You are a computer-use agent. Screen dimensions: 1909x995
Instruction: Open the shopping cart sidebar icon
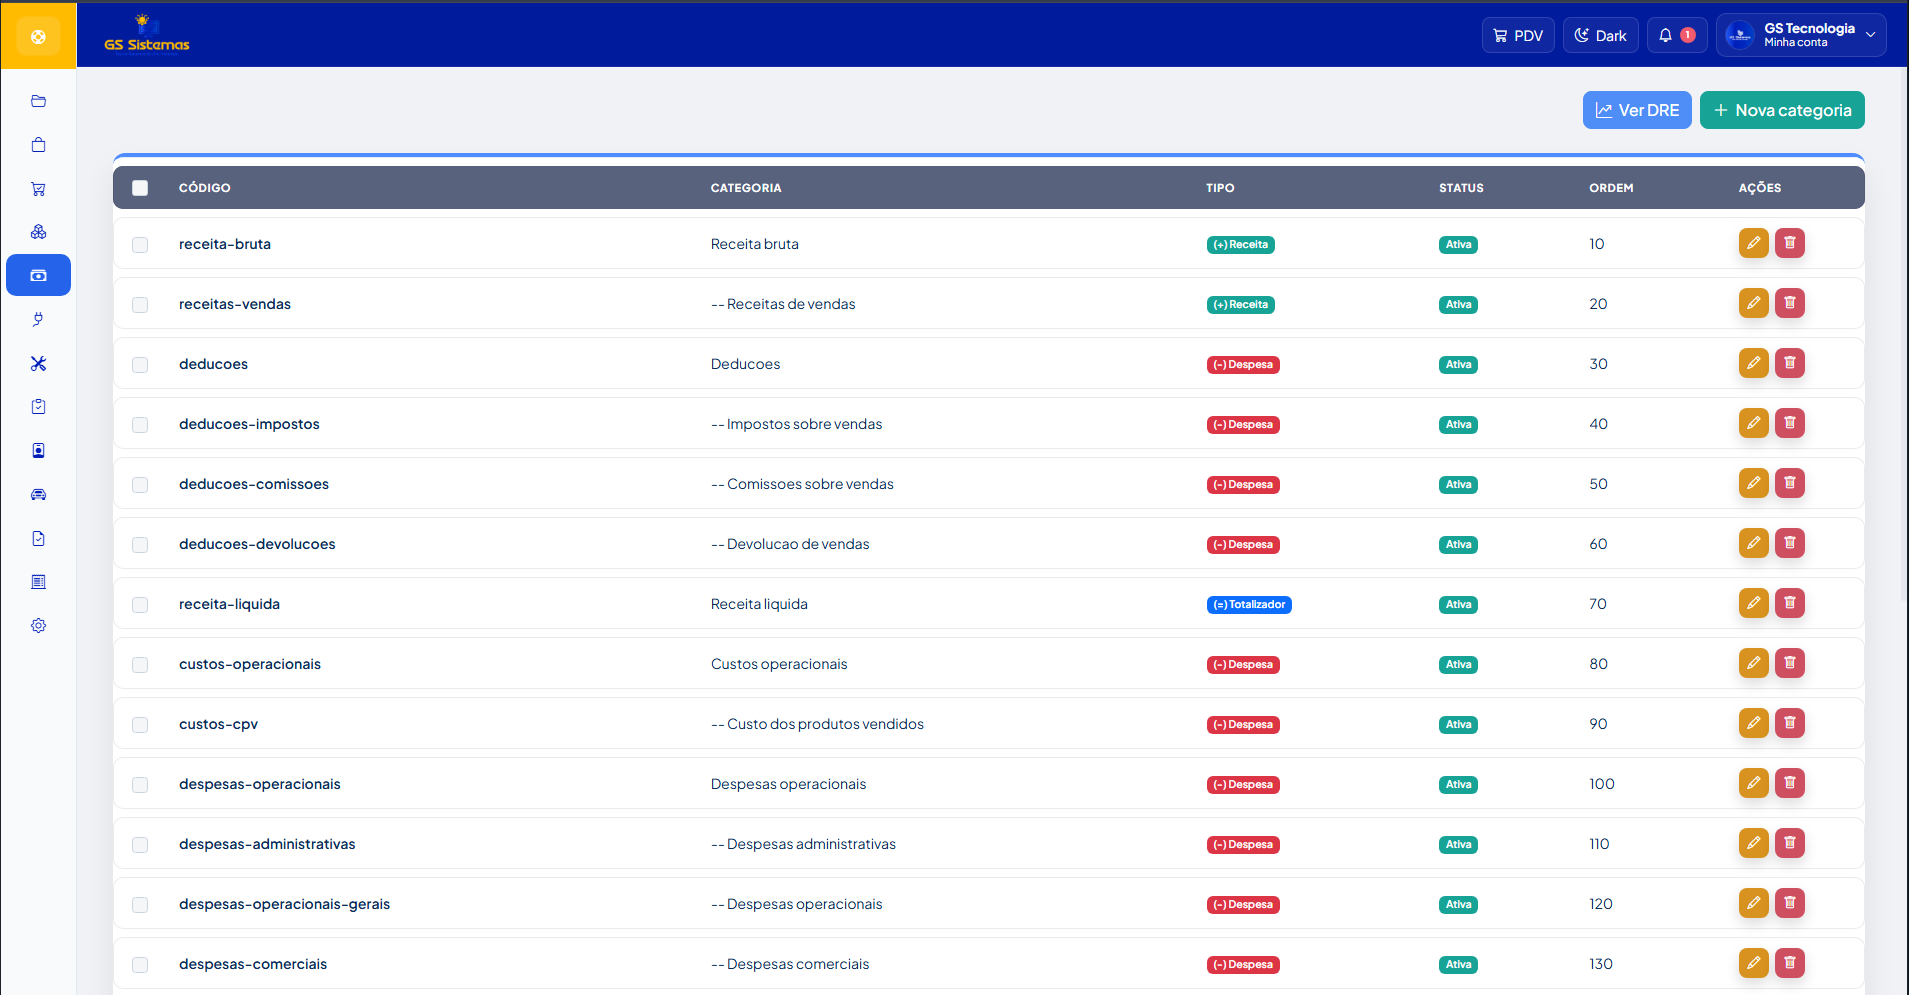(38, 189)
